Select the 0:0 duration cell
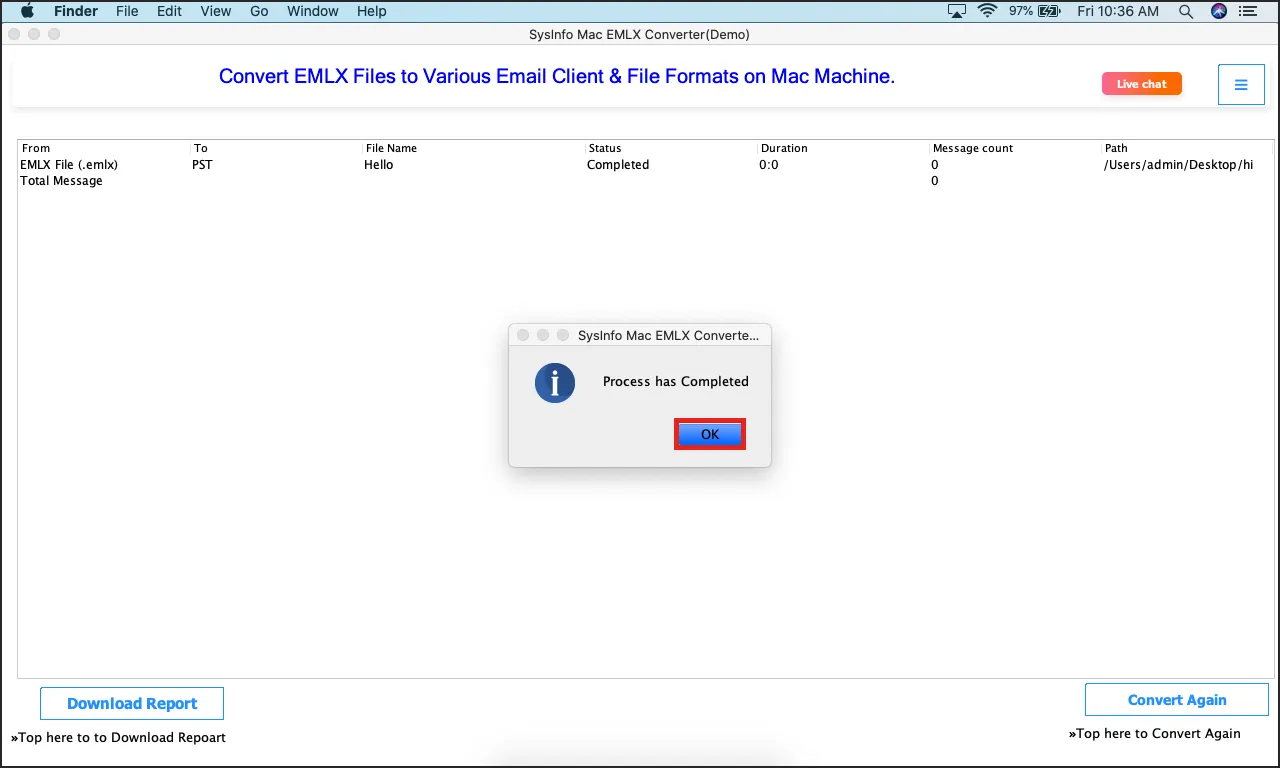Viewport: 1280px width, 768px height. [769, 165]
